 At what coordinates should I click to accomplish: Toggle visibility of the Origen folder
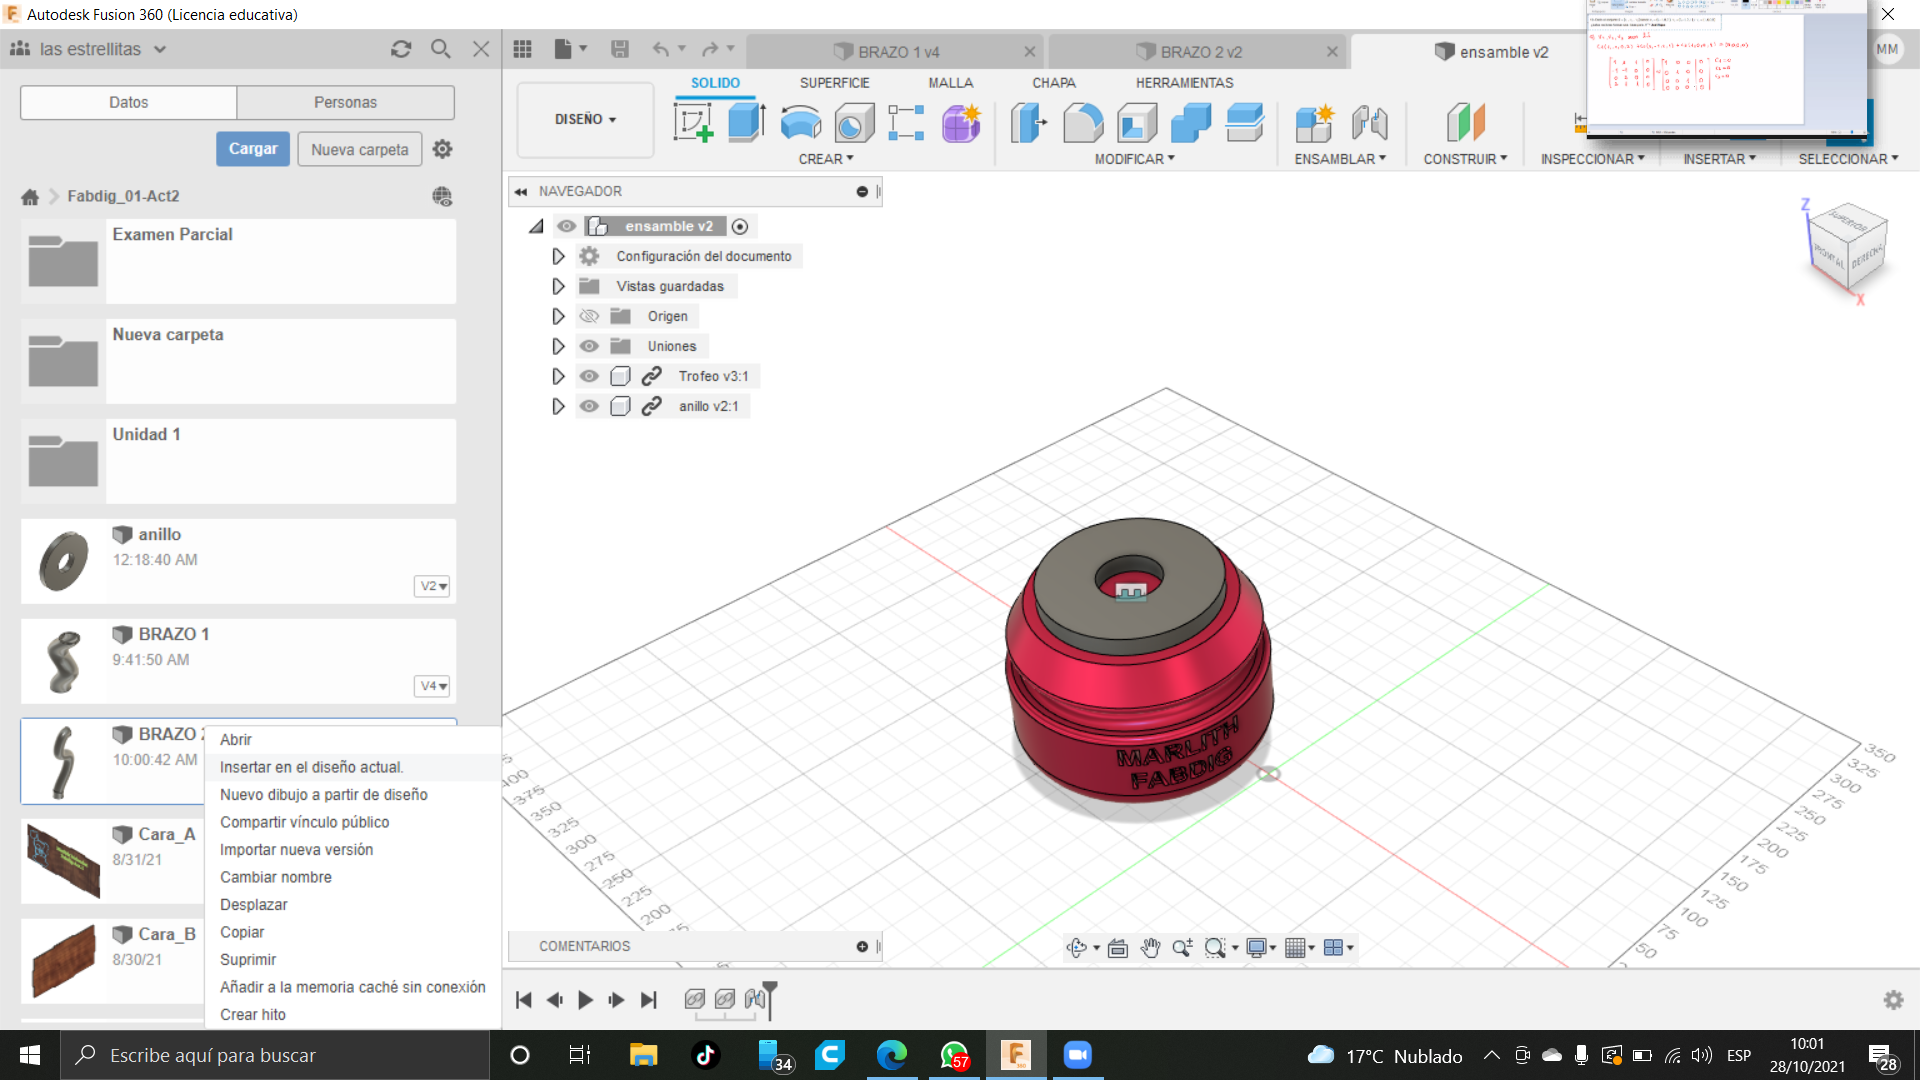click(589, 316)
